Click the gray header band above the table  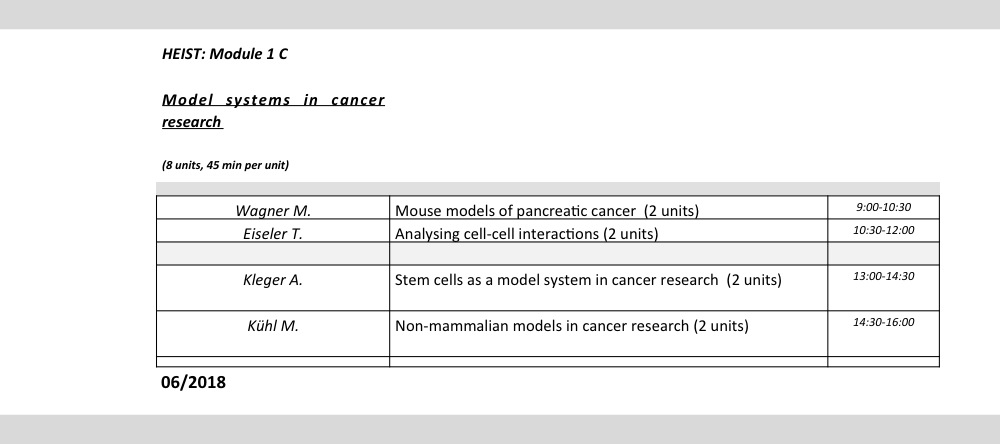548,188
